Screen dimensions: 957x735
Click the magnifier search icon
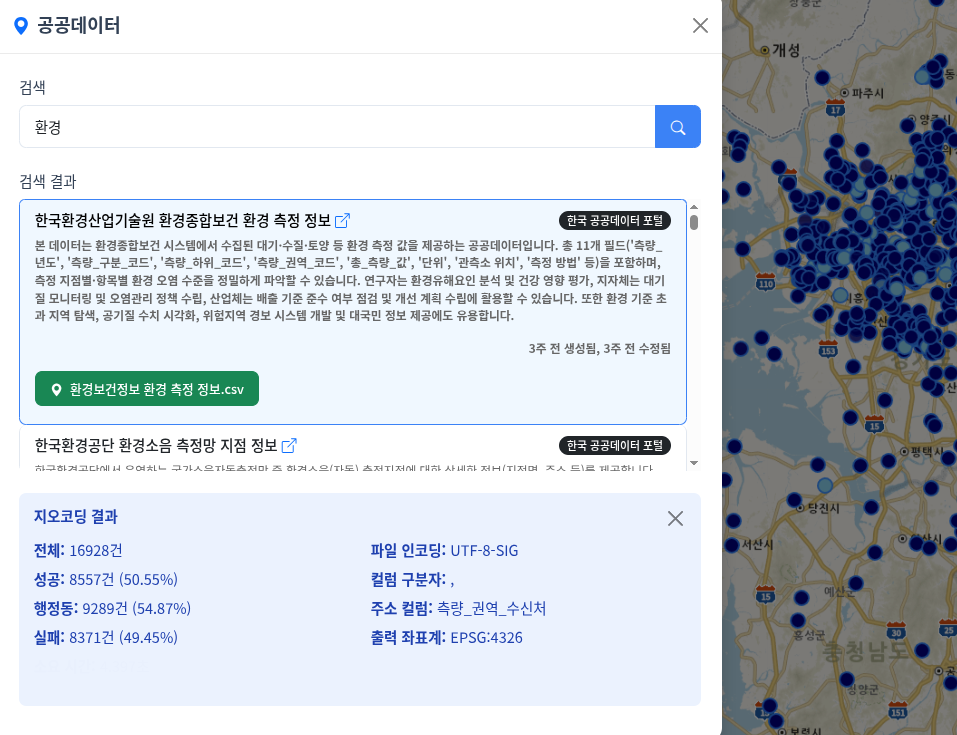pyautogui.click(x=677, y=126)
